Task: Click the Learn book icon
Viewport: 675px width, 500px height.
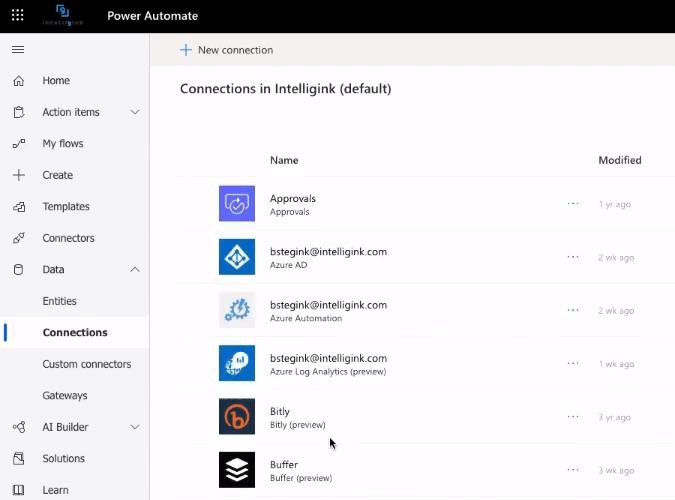Action: point(19,490)
